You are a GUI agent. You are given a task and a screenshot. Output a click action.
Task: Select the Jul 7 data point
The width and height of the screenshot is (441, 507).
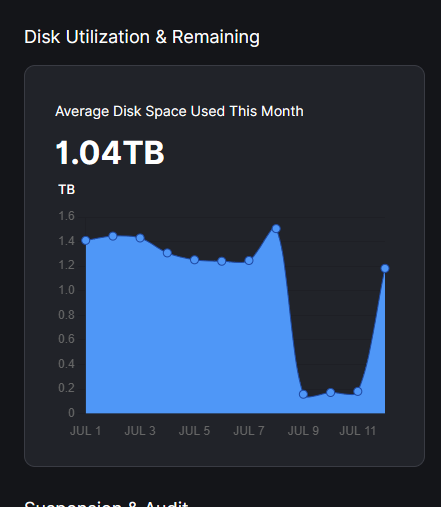pos(249,260)
